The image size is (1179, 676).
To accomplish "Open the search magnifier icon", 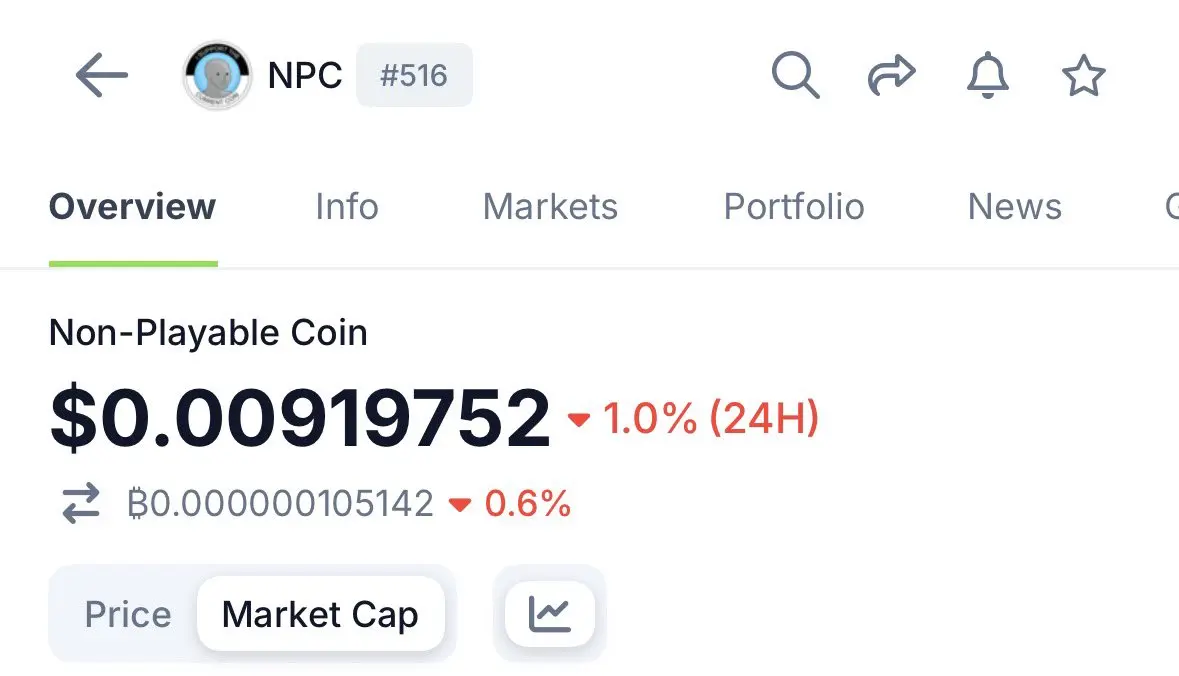I will coord(796,75).
